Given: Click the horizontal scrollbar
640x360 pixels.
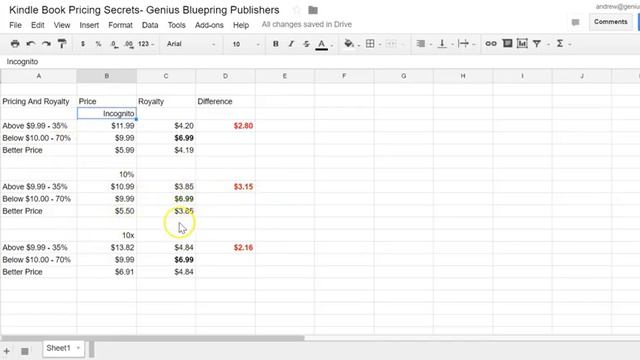Looking at the screenshot, I should pos(153,338).
